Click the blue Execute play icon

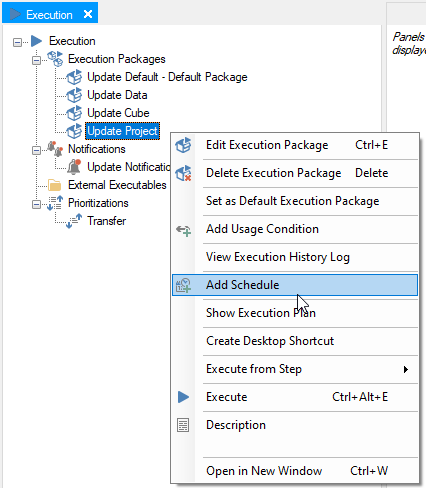coord(183,397)
